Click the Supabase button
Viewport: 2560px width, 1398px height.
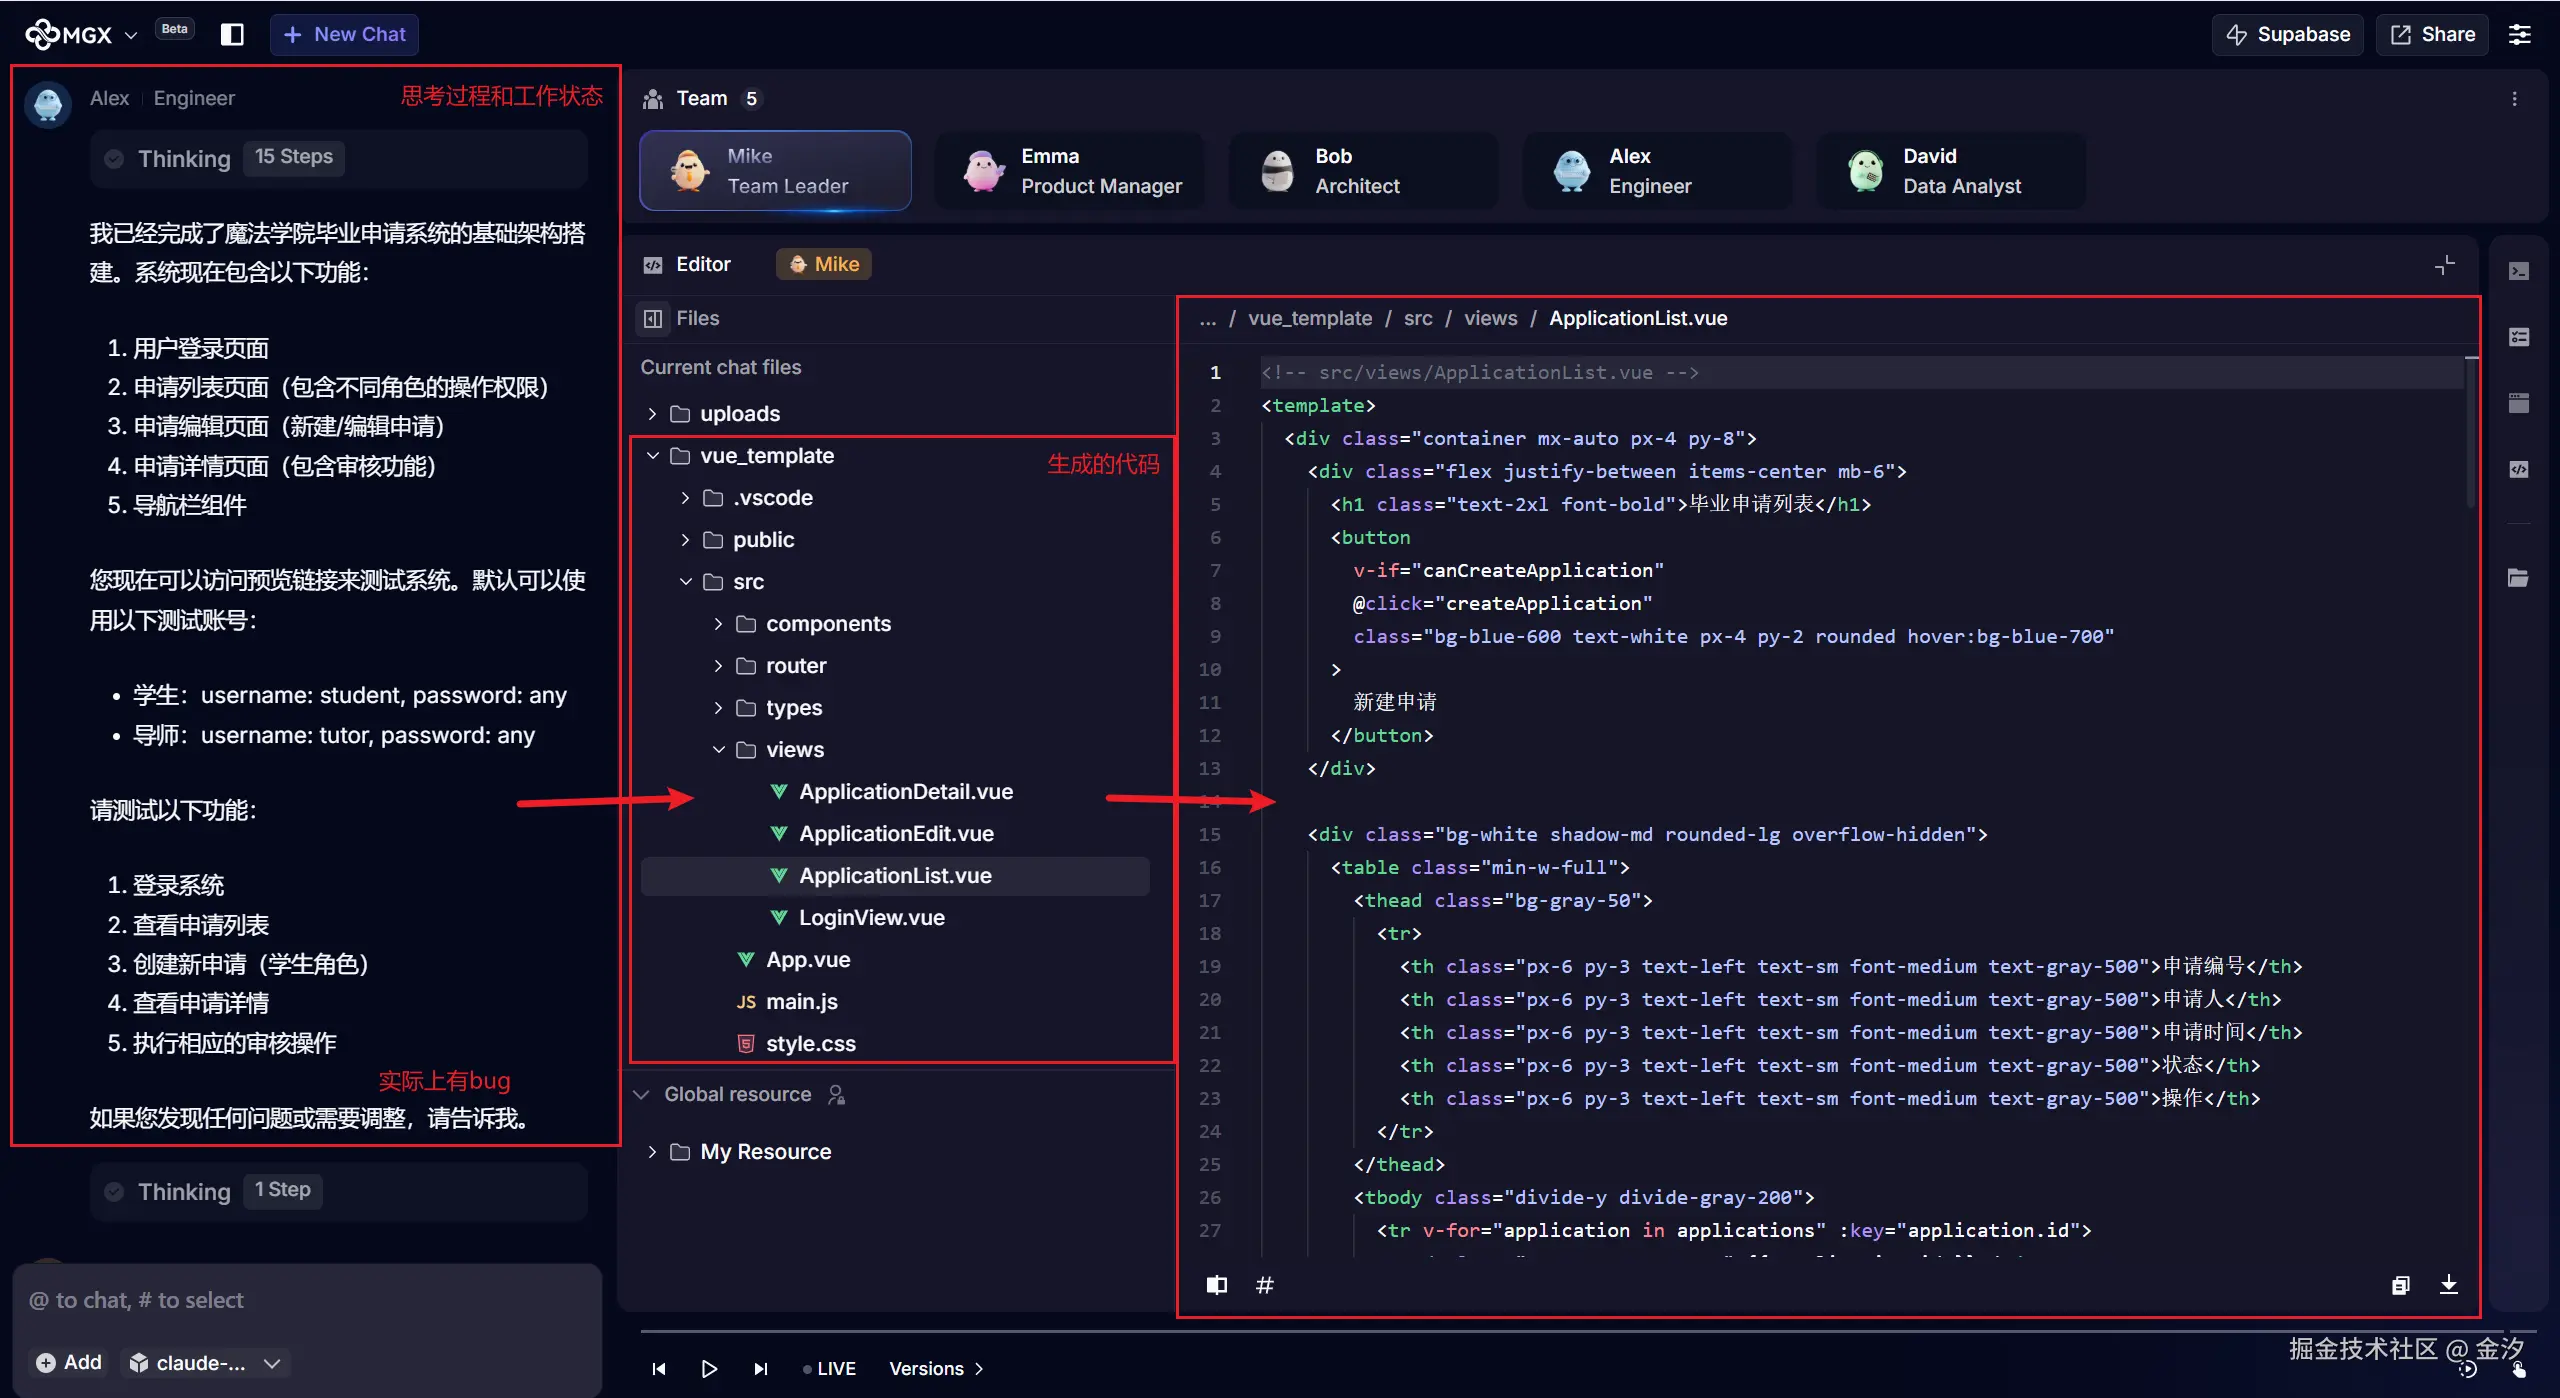2287,34
